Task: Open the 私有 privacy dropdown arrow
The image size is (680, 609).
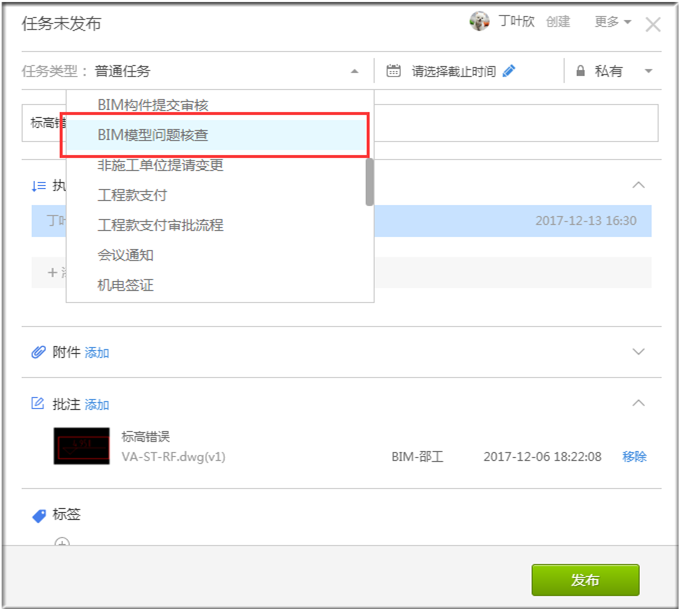Action: tap(648, 72)
